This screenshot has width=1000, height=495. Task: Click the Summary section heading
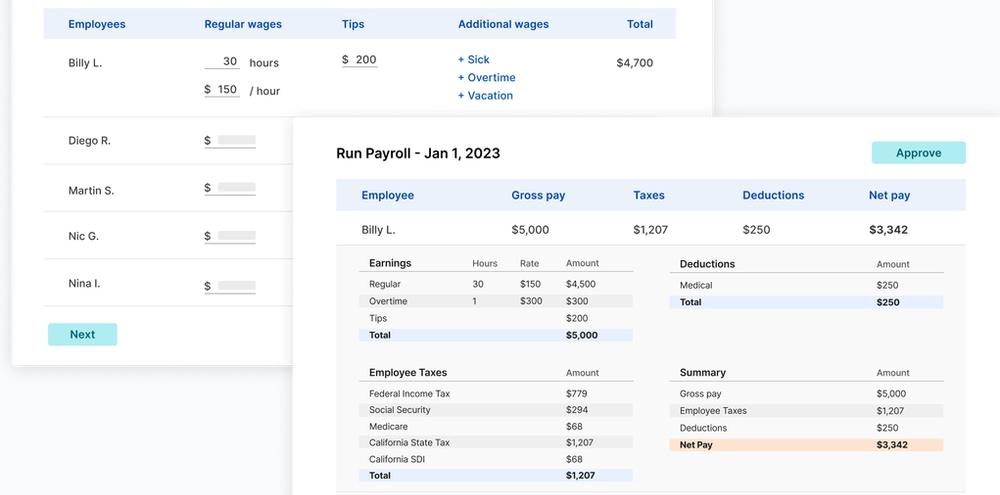pyautogui.click(x=703, y=373)
